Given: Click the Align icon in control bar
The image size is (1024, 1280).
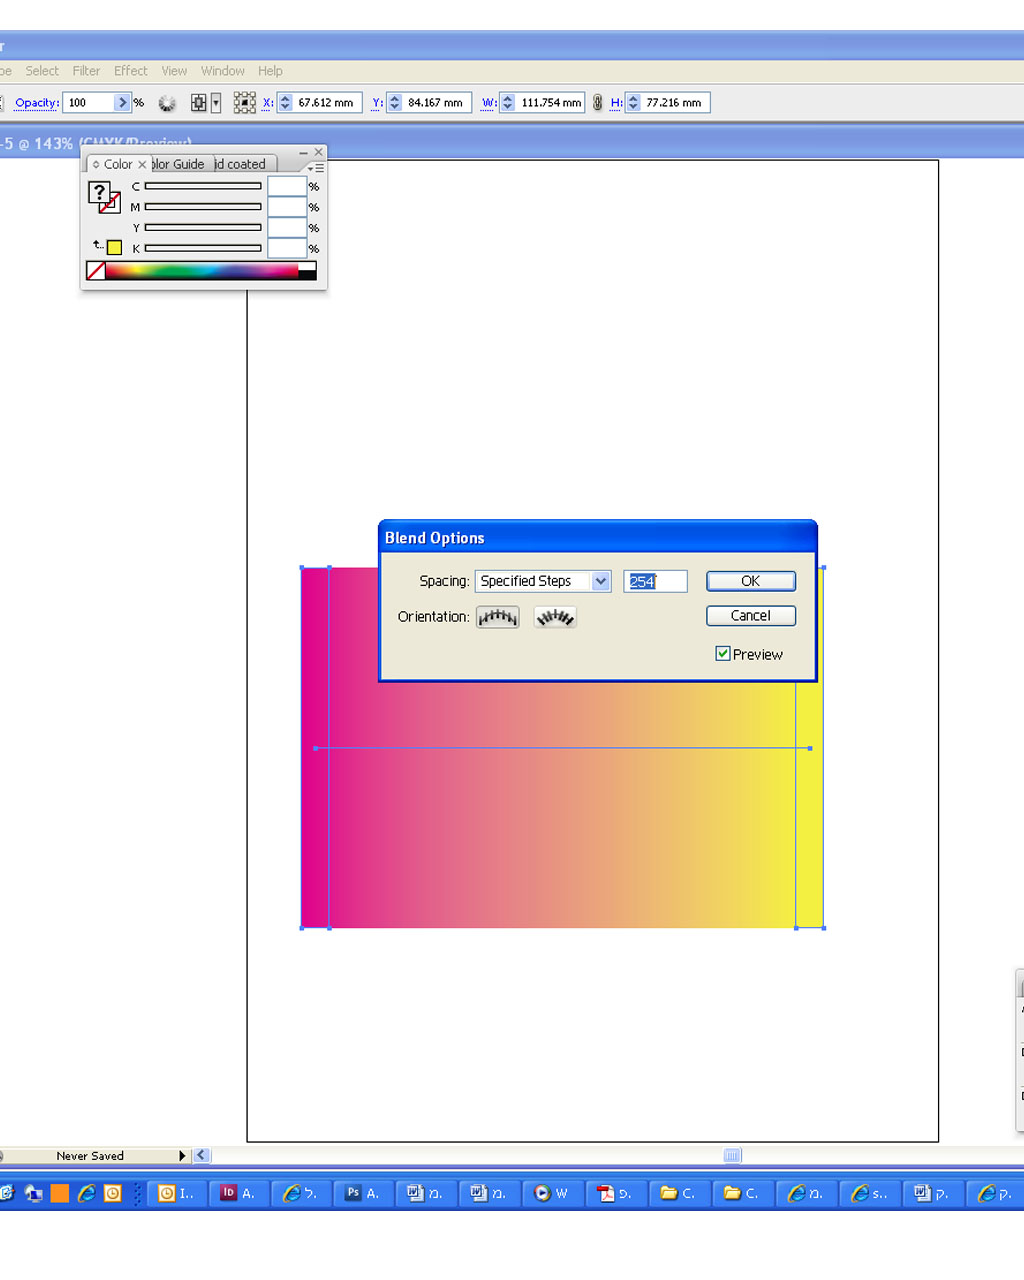Looking at the screenshot, I should point(199,103).
